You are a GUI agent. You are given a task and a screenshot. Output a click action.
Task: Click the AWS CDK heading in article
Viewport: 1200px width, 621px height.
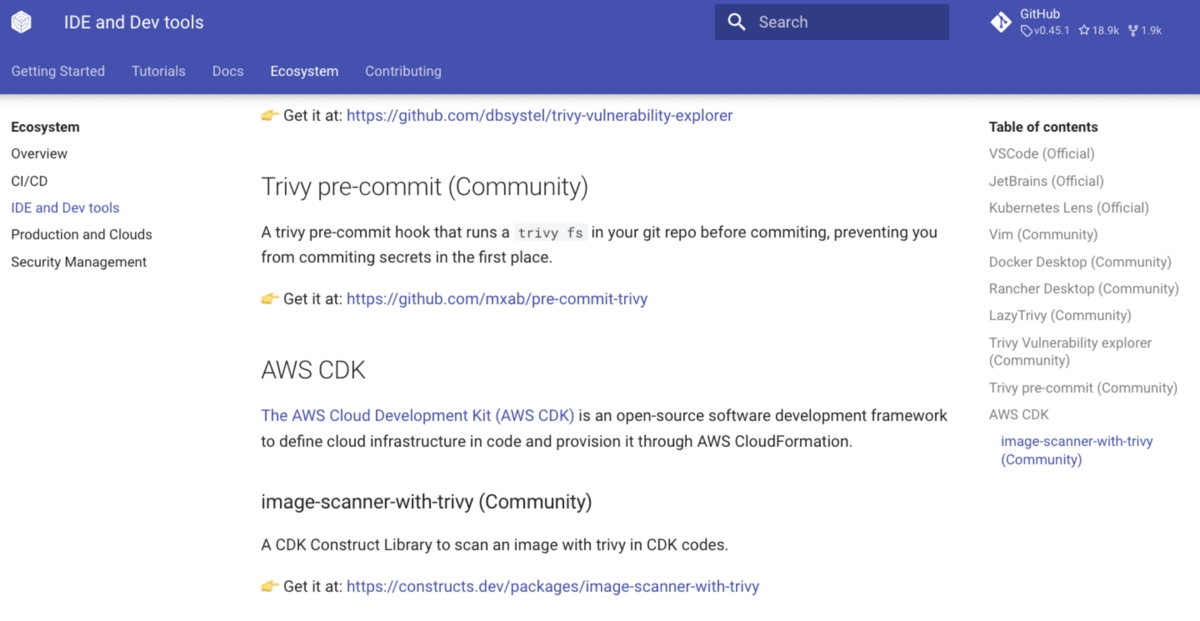coord(313,370)
